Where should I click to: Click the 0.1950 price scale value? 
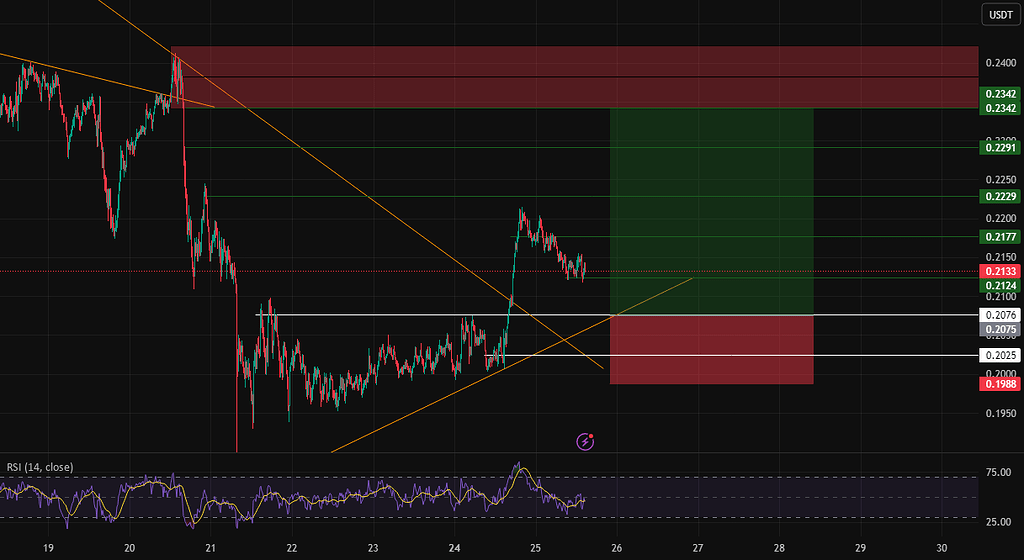click(x=1000, y=413)
